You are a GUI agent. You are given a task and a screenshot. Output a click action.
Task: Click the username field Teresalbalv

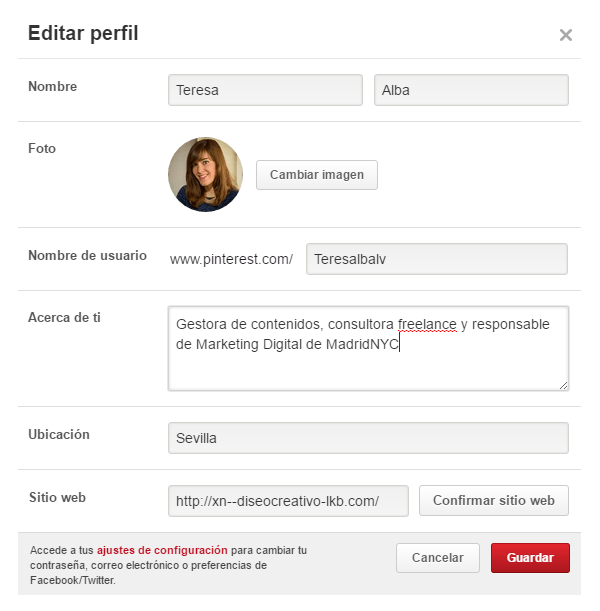pyautogui.click(x=437, y=259)
